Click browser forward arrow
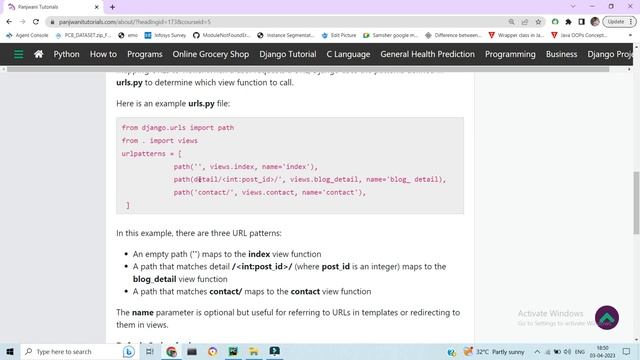 click(22, 22)
